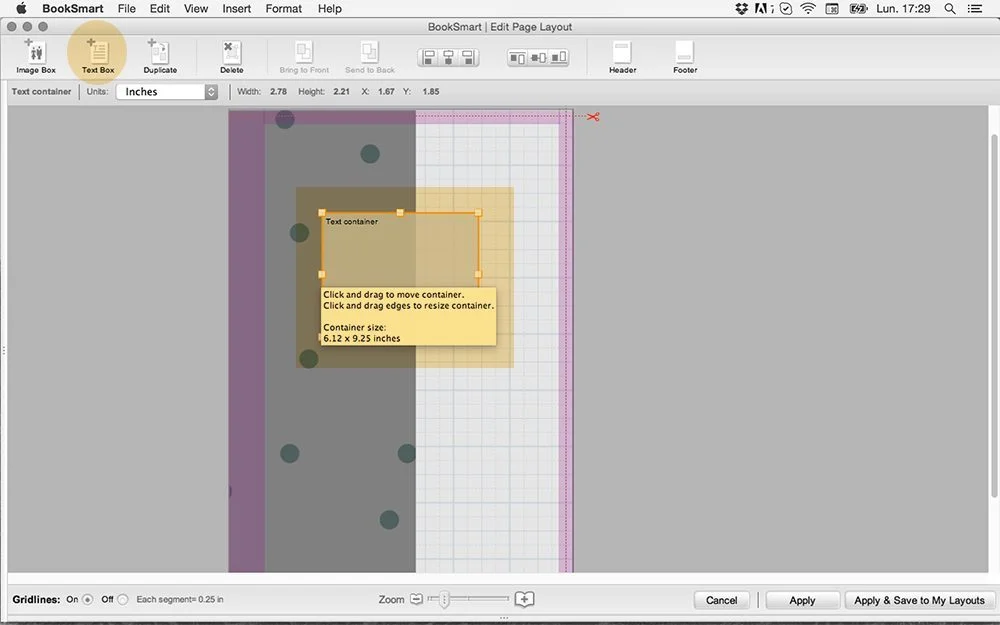Screen dimensions: 1000x625
Task: Add a new Image Box
Action: pos(36,56)
